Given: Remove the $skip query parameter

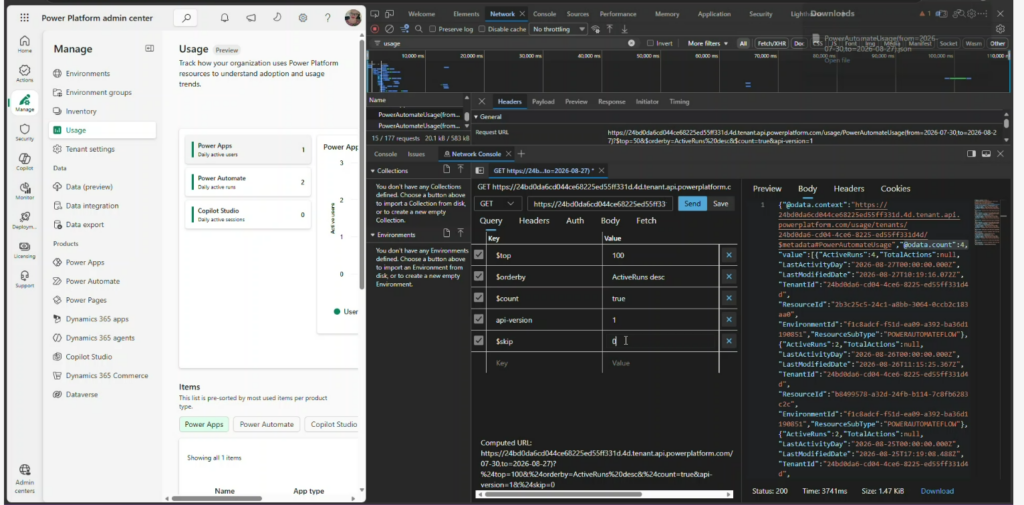Looking at the screenshot, I should [x=729, y=341].
